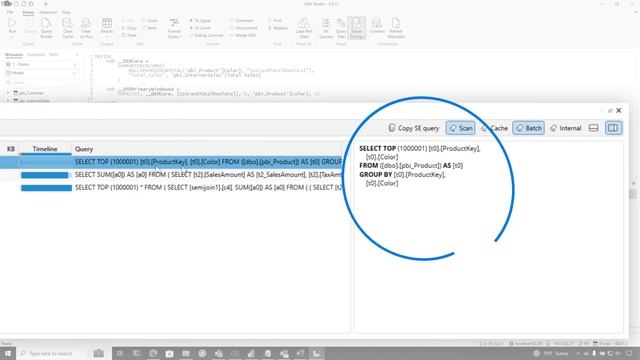Open the Model selector dropdown
Screen dimensions: 640x360
pyautogui.click(x=41, y=73)
